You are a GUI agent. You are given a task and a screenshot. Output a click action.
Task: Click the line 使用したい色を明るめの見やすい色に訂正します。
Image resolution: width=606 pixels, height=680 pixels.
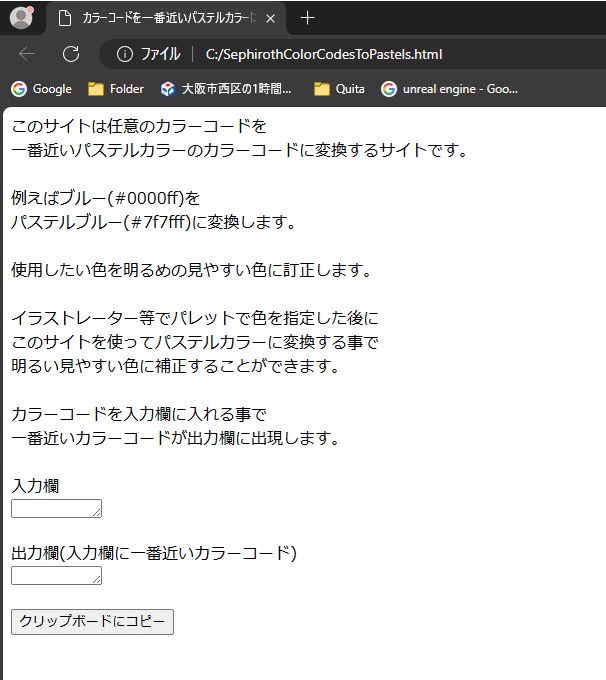(192, 270)
